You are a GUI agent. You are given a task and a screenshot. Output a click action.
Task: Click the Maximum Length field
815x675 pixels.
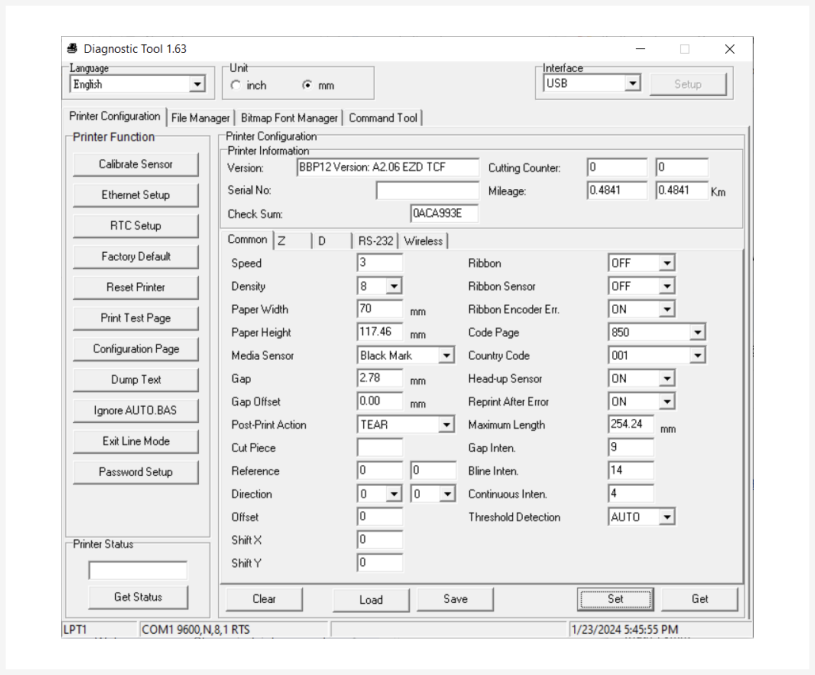click(631, 425)
